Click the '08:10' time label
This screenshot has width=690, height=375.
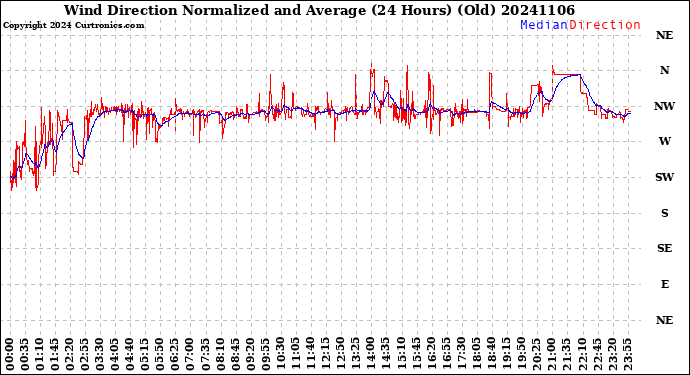pyautogui.click(x=220, y=354)
